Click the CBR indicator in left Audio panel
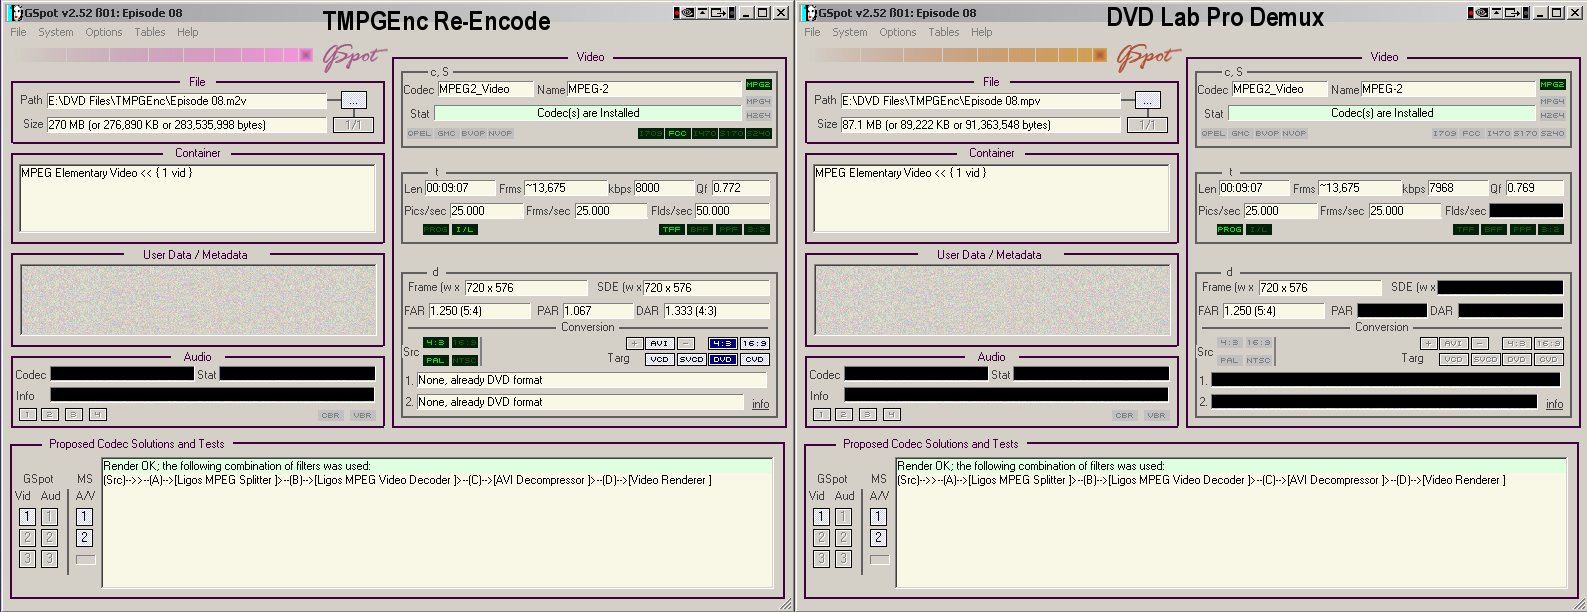The width and height of the screenshot is (1587, 612). (330, 415)
